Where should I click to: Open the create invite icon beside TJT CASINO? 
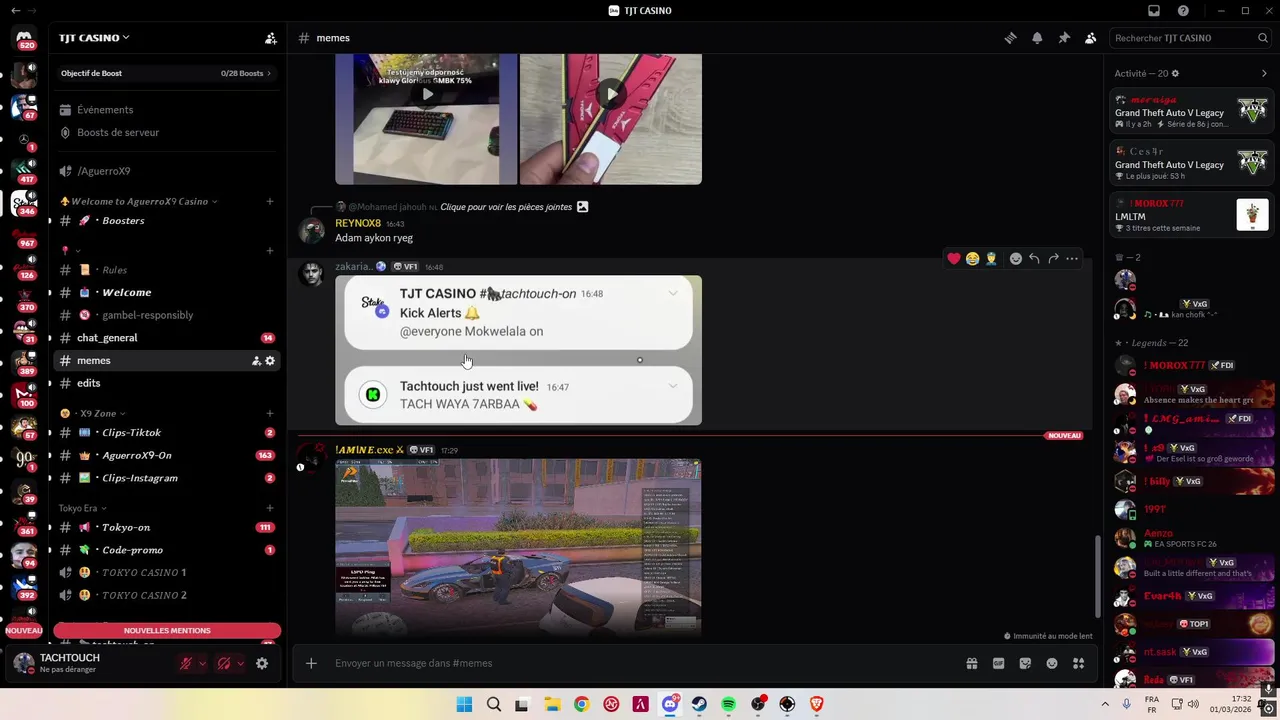[x=270, y=38]
